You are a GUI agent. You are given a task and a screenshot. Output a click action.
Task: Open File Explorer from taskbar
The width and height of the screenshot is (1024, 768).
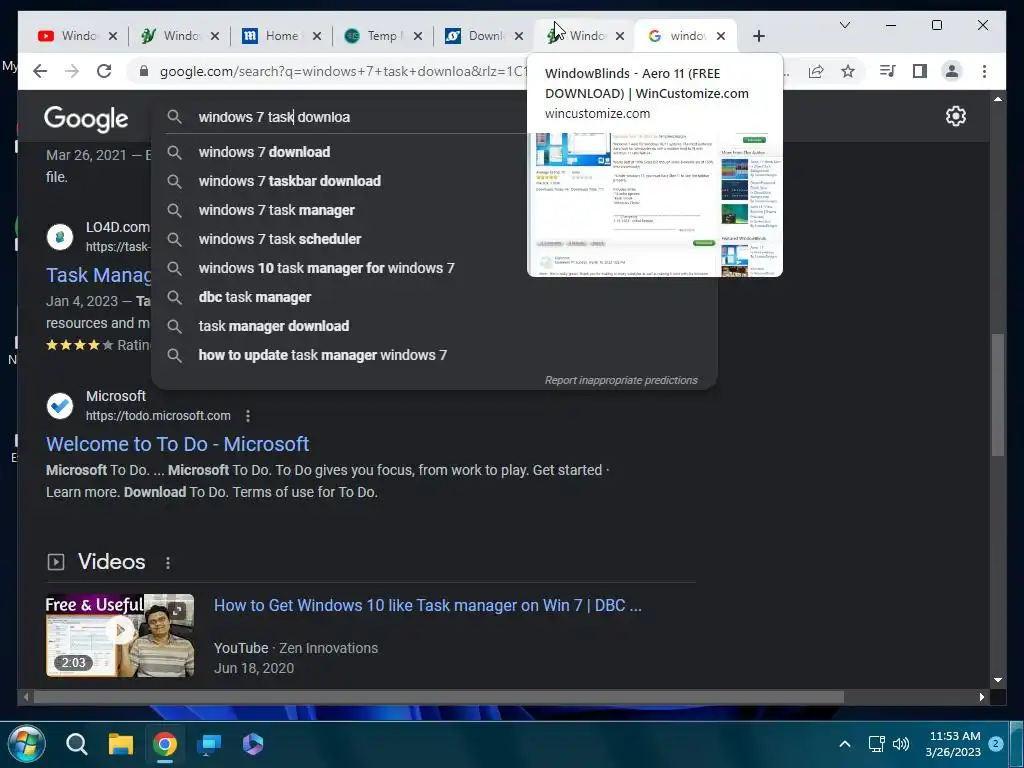121,744
